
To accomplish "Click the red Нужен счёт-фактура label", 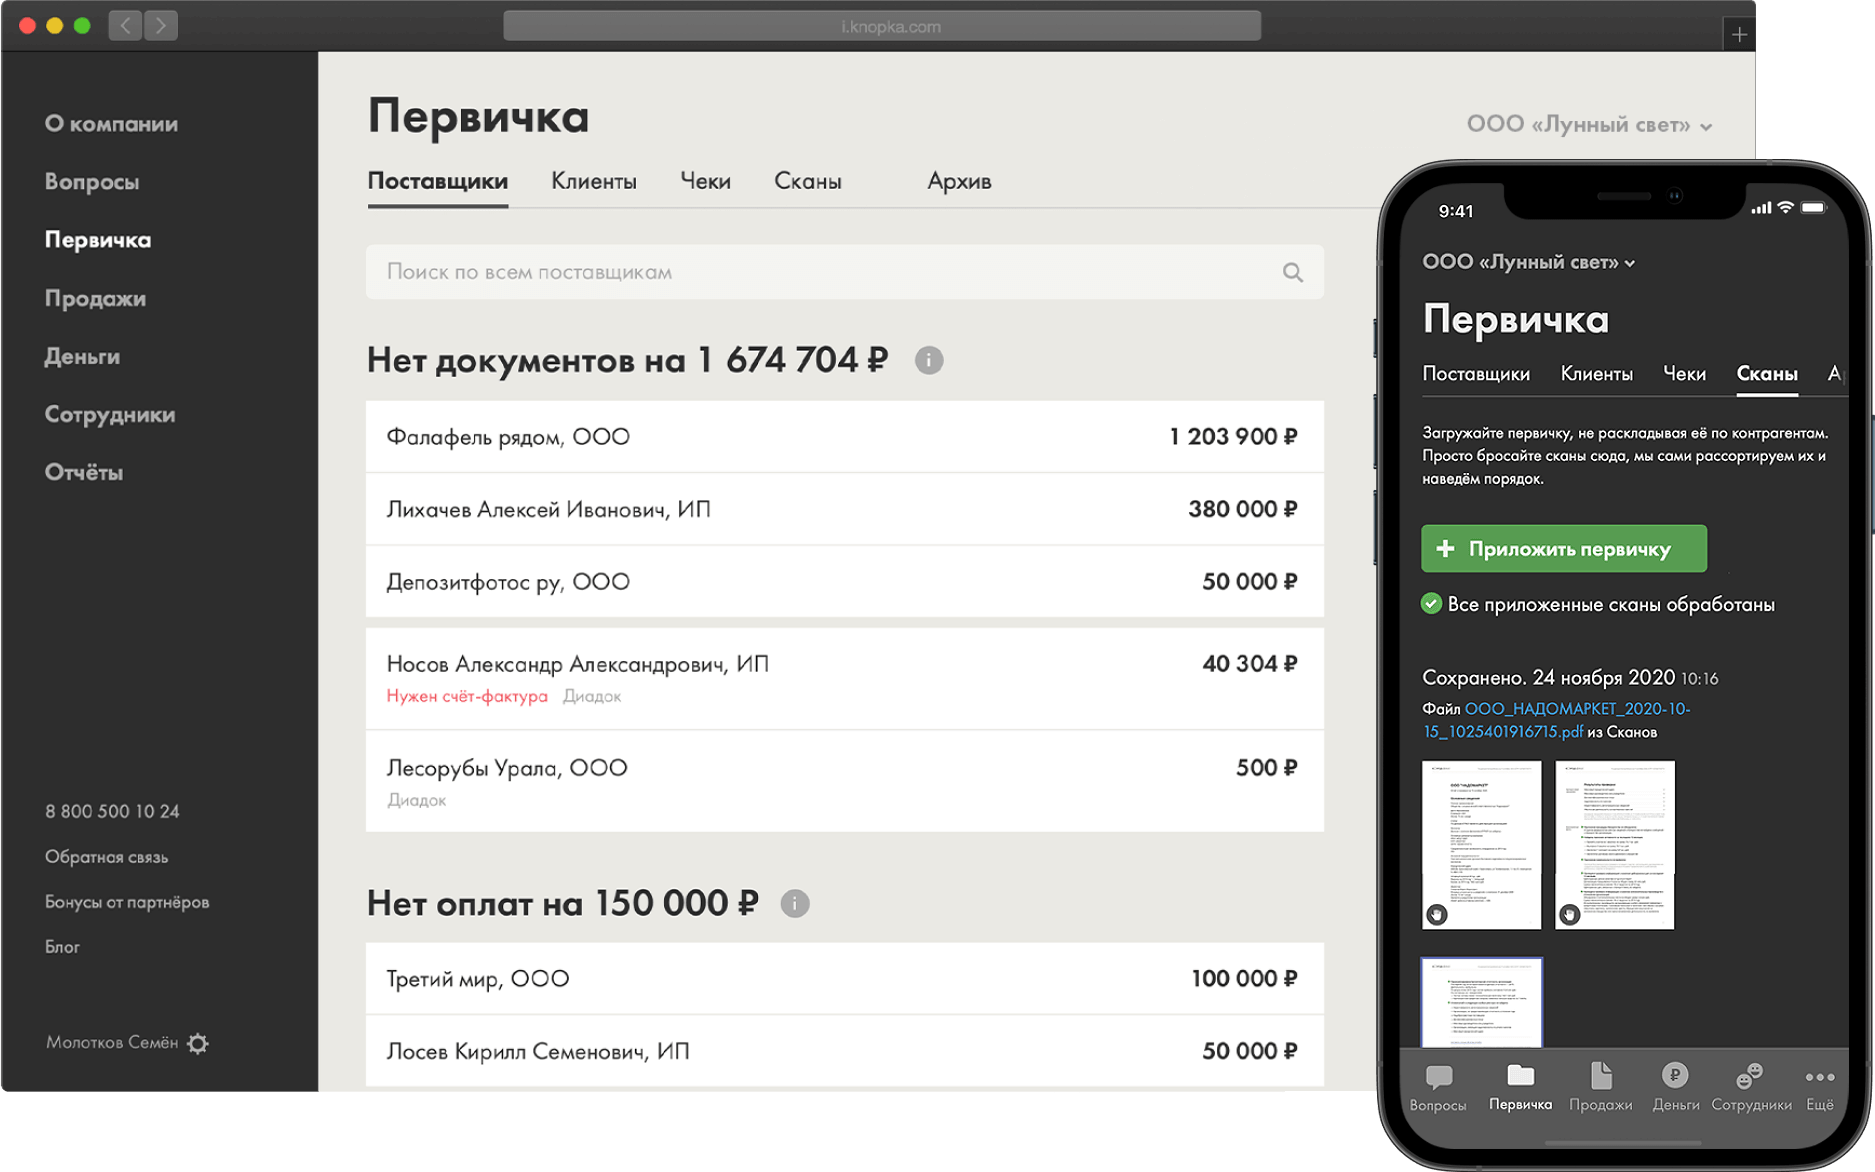I will [x=467, y=696].
